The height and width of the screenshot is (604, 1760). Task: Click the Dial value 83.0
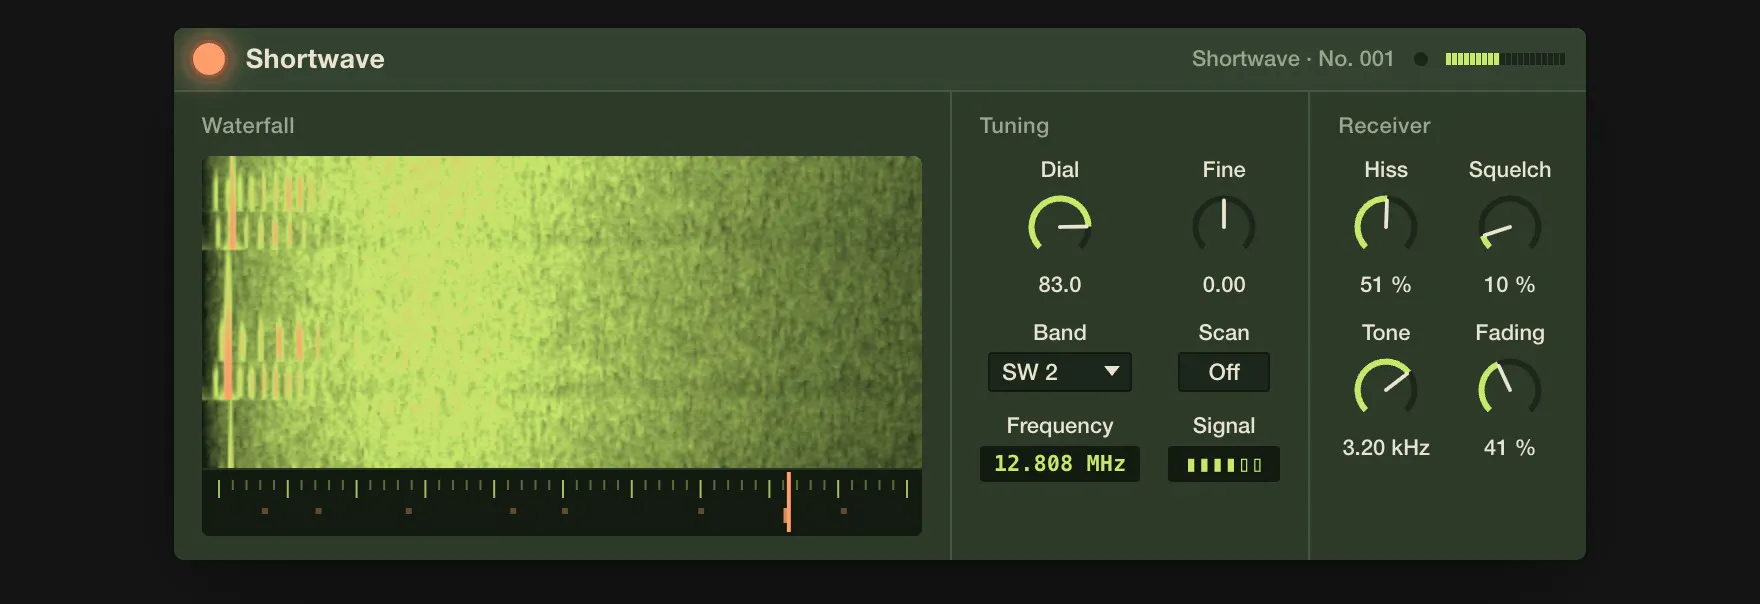1060,285
